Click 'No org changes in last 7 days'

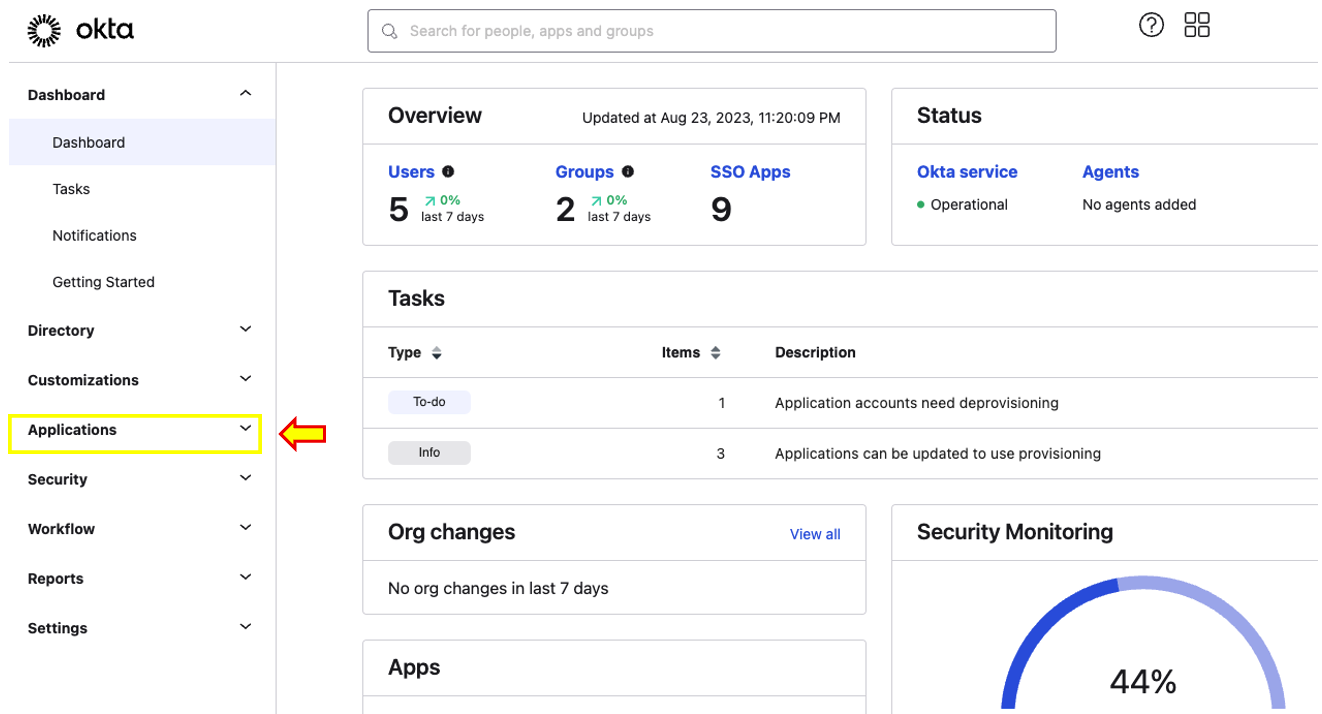(x=498, y=588)
